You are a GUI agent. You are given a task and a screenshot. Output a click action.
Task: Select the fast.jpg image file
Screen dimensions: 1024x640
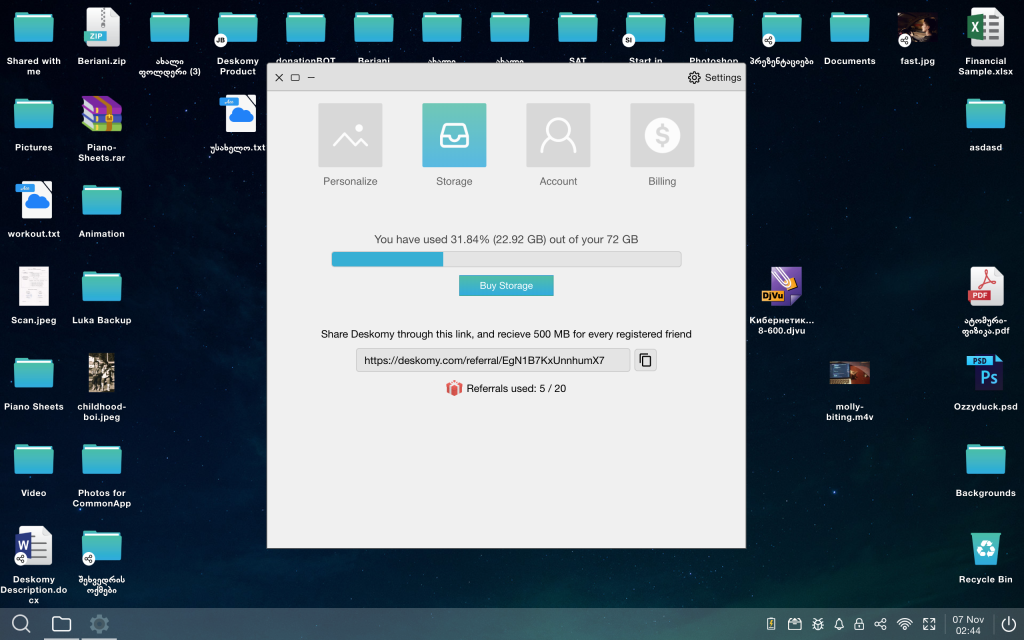coord(918,38)
